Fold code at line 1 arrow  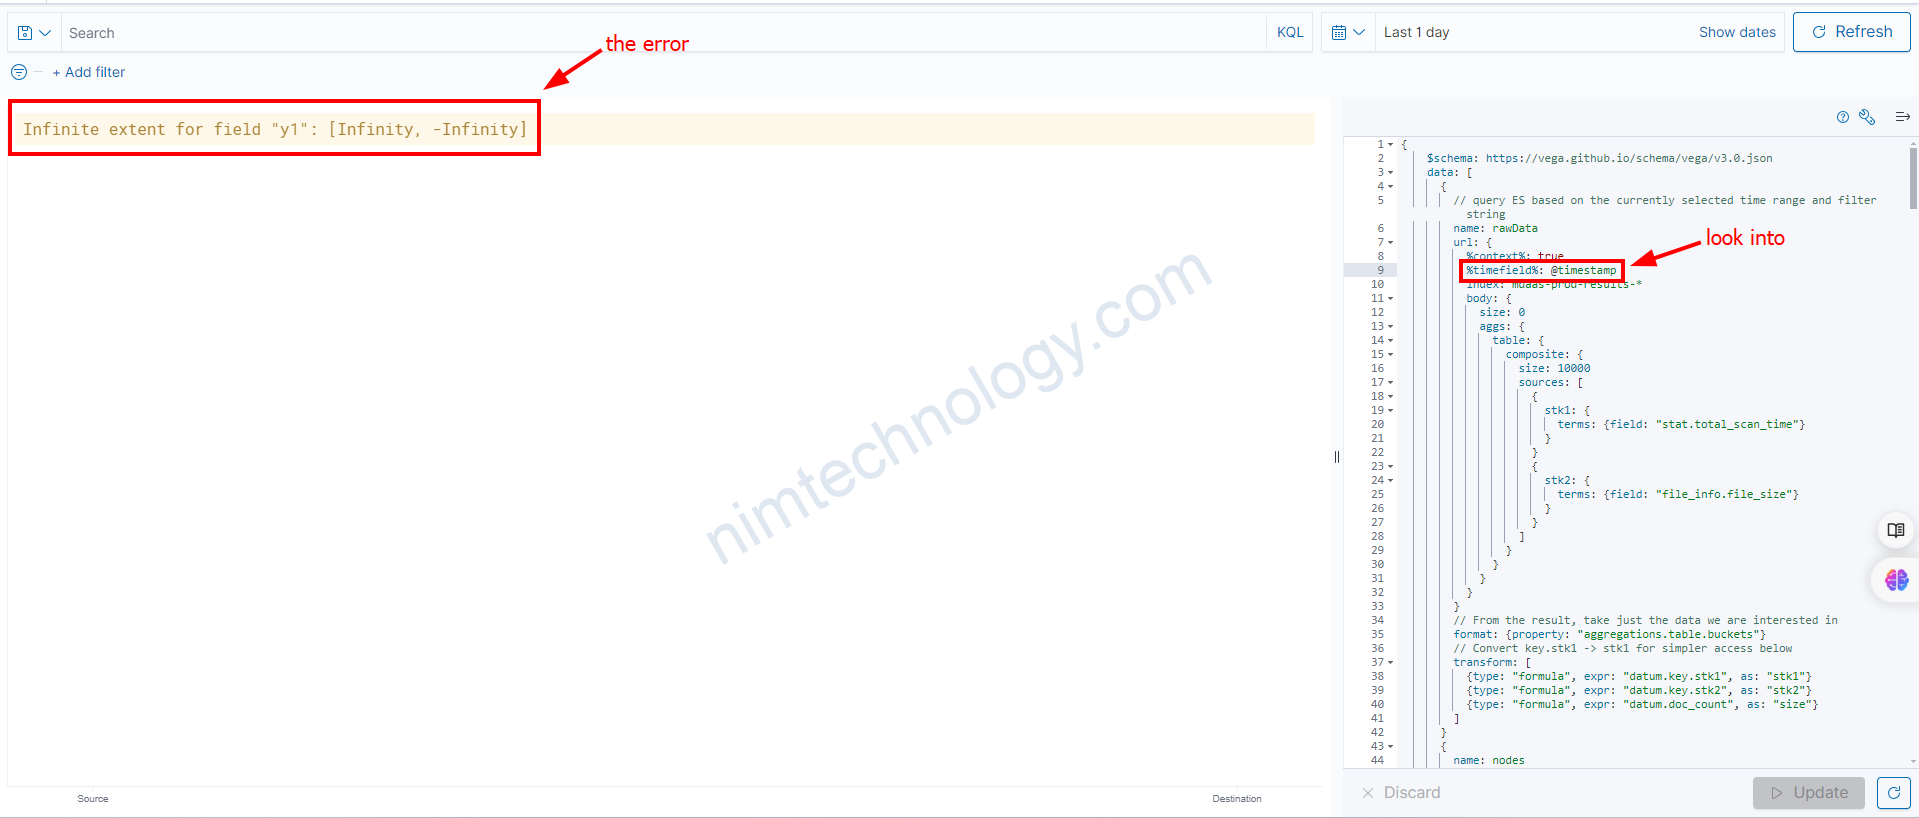[1390, 145]
